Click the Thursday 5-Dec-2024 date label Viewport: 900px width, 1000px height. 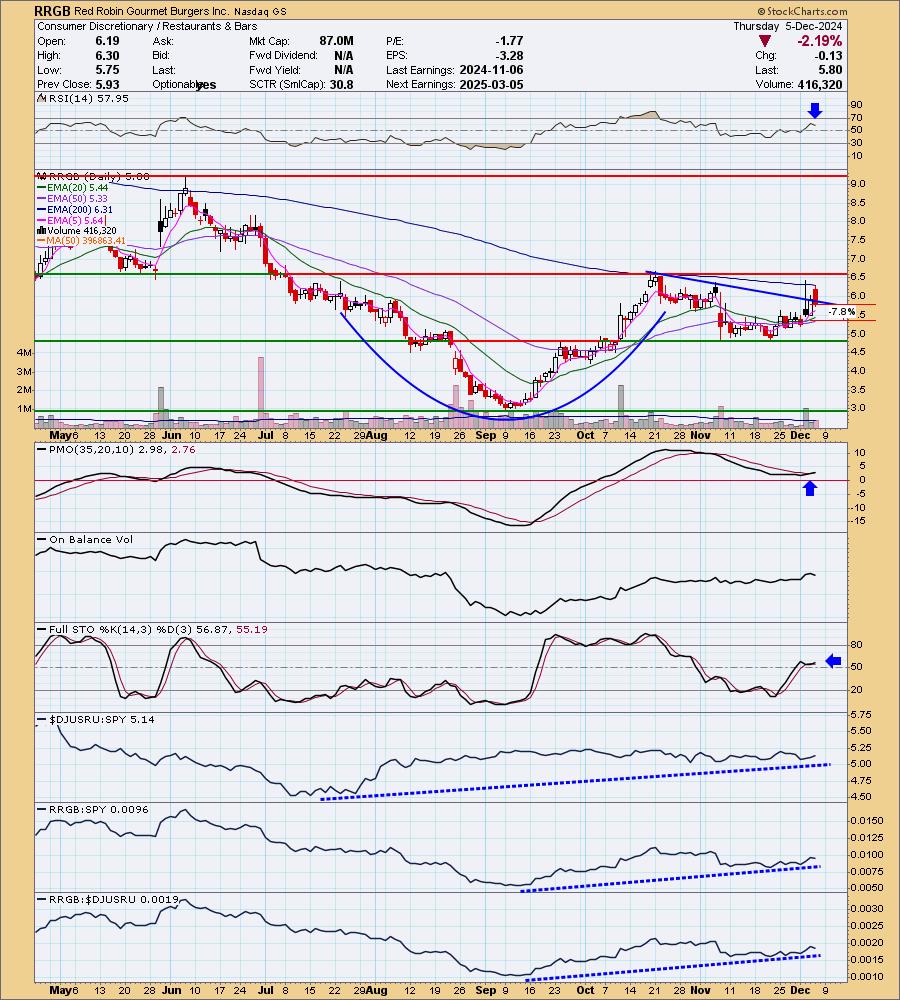click(x=788, y=26)
